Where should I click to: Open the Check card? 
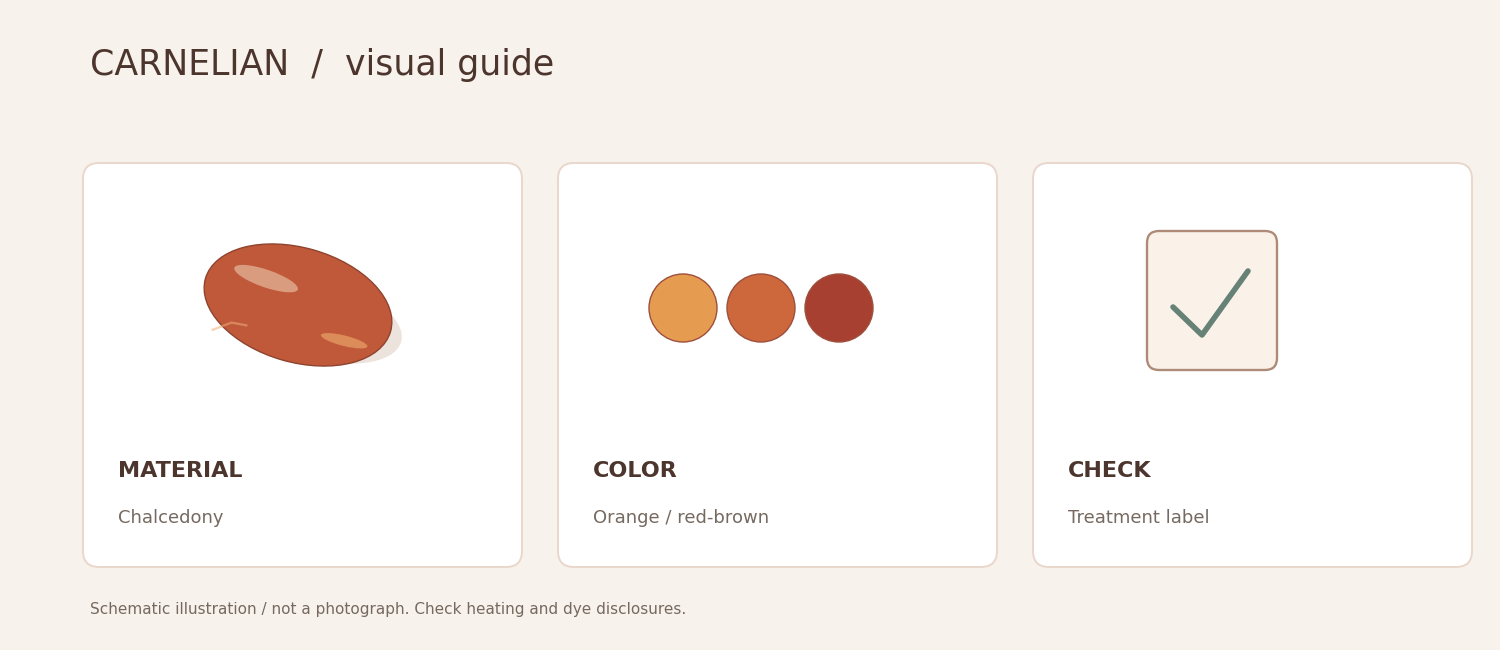coord(1252,365)
